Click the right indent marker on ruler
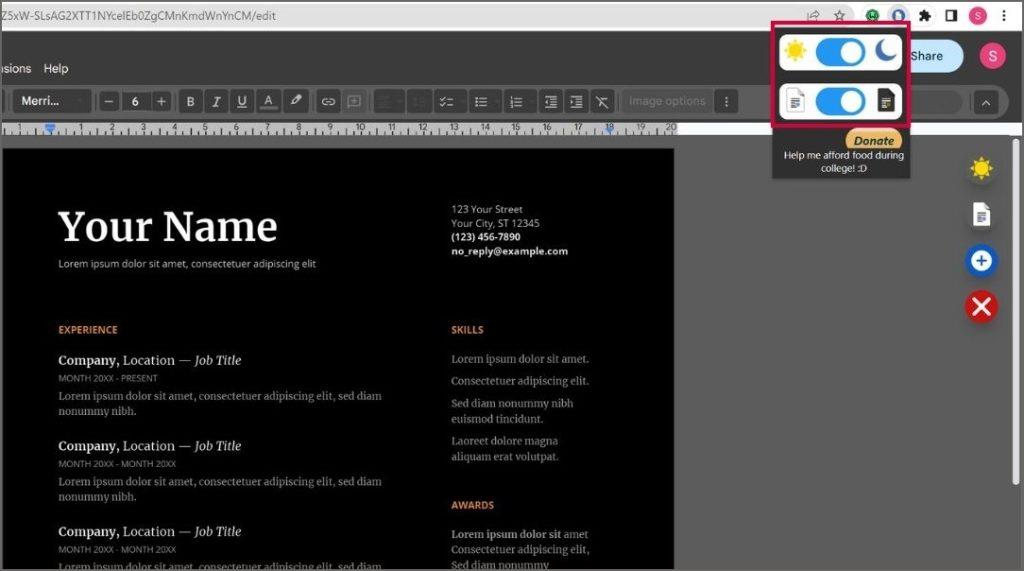This screenshot has height=571, width=1024. click(x=609, y=129)
